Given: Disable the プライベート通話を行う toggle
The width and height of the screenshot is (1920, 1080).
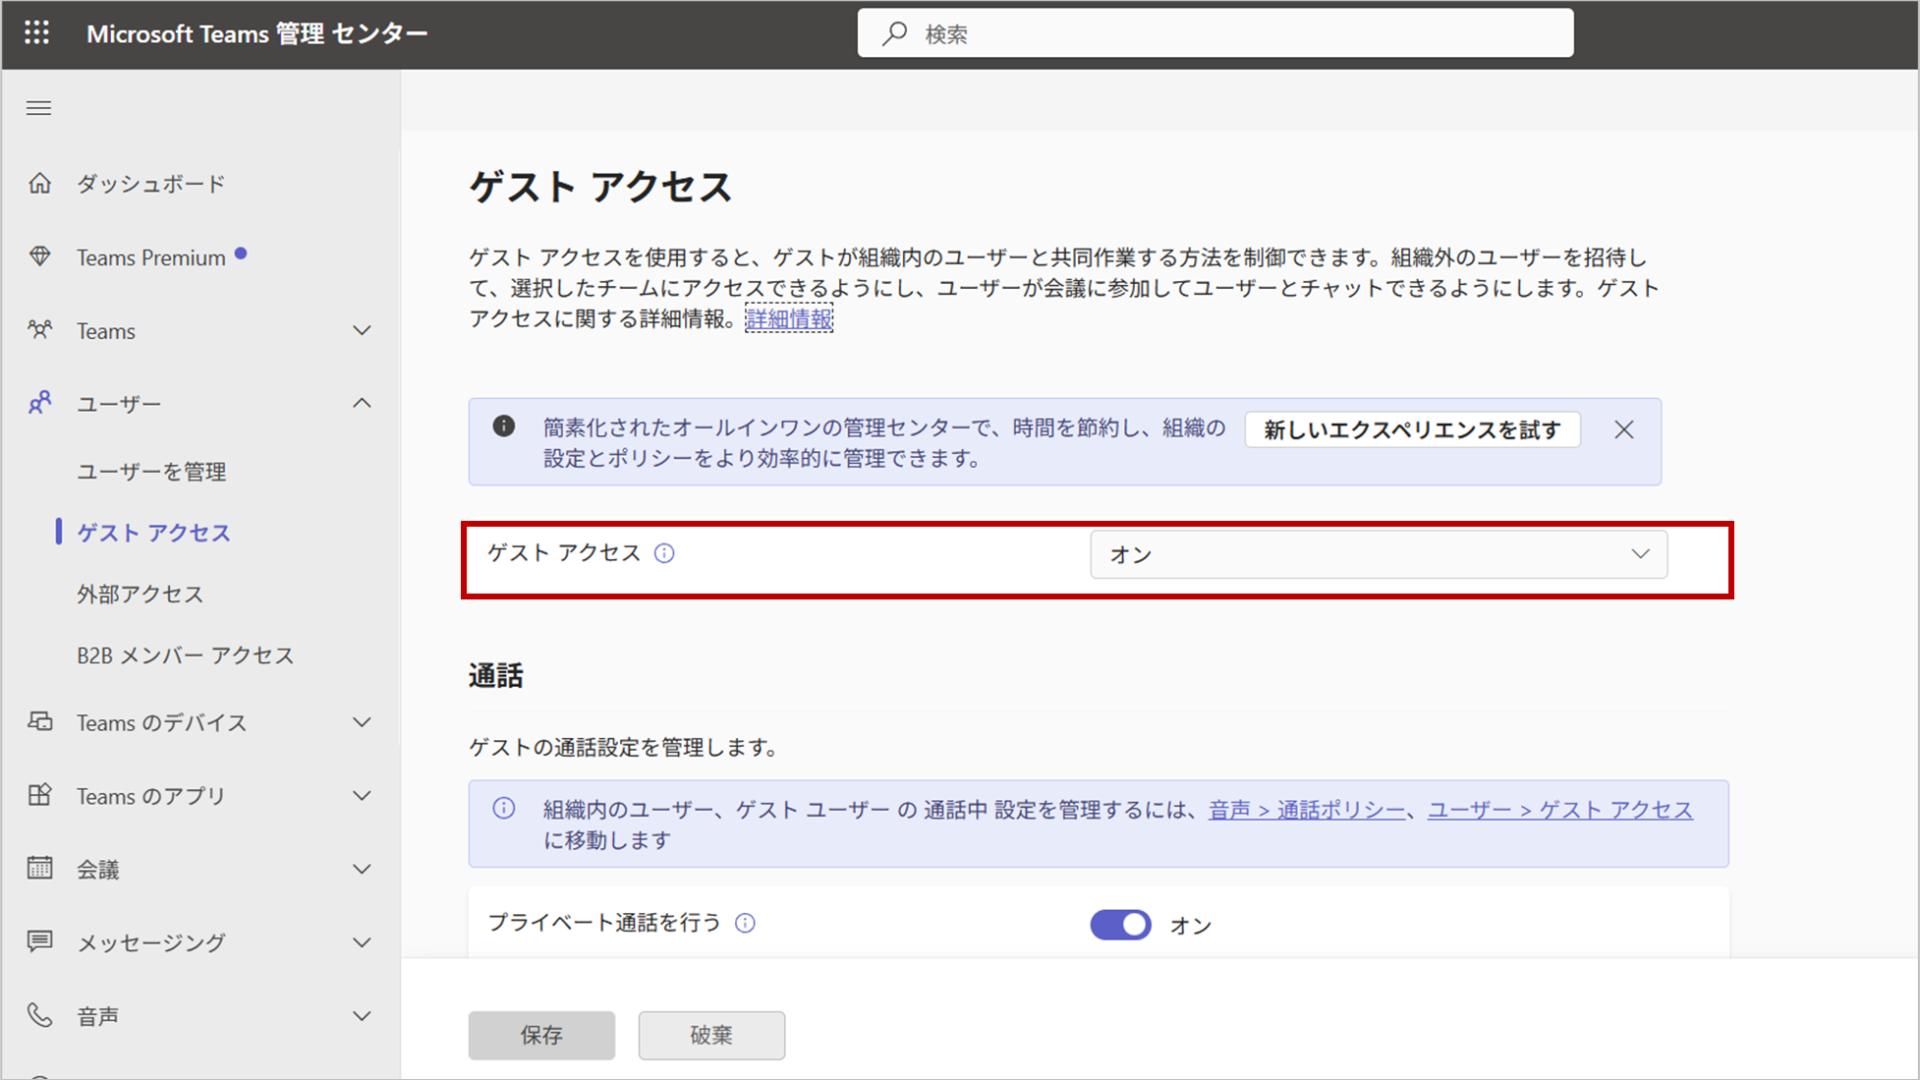Looking at the screenshot, I should [1120, 925].
